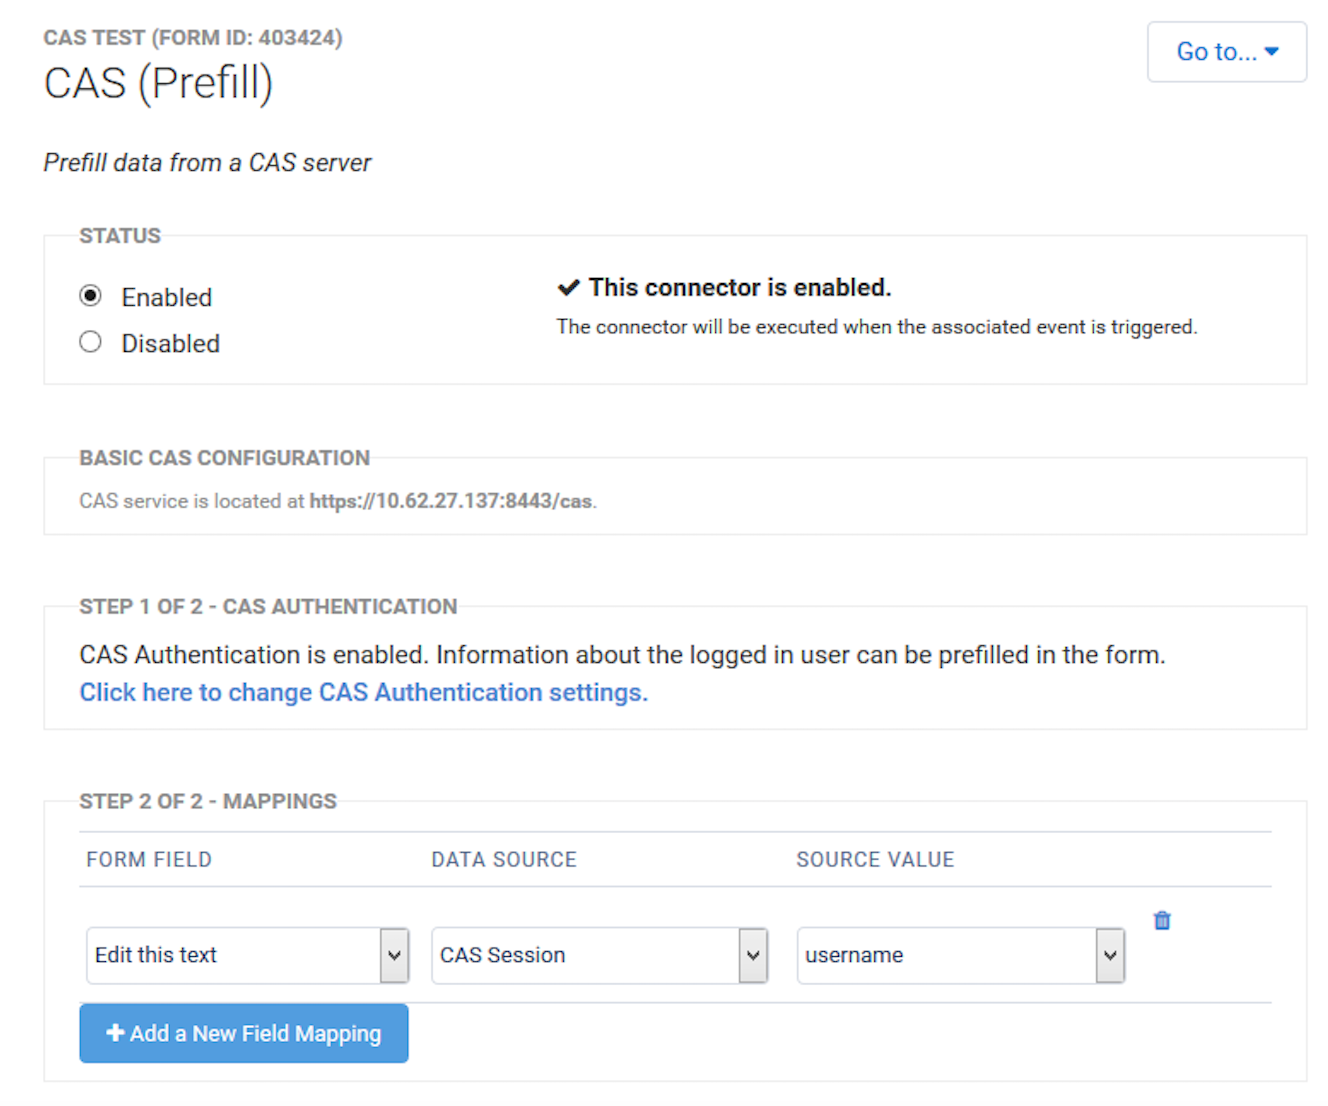Delete the field mapping with trash icon

[1161, 921]
